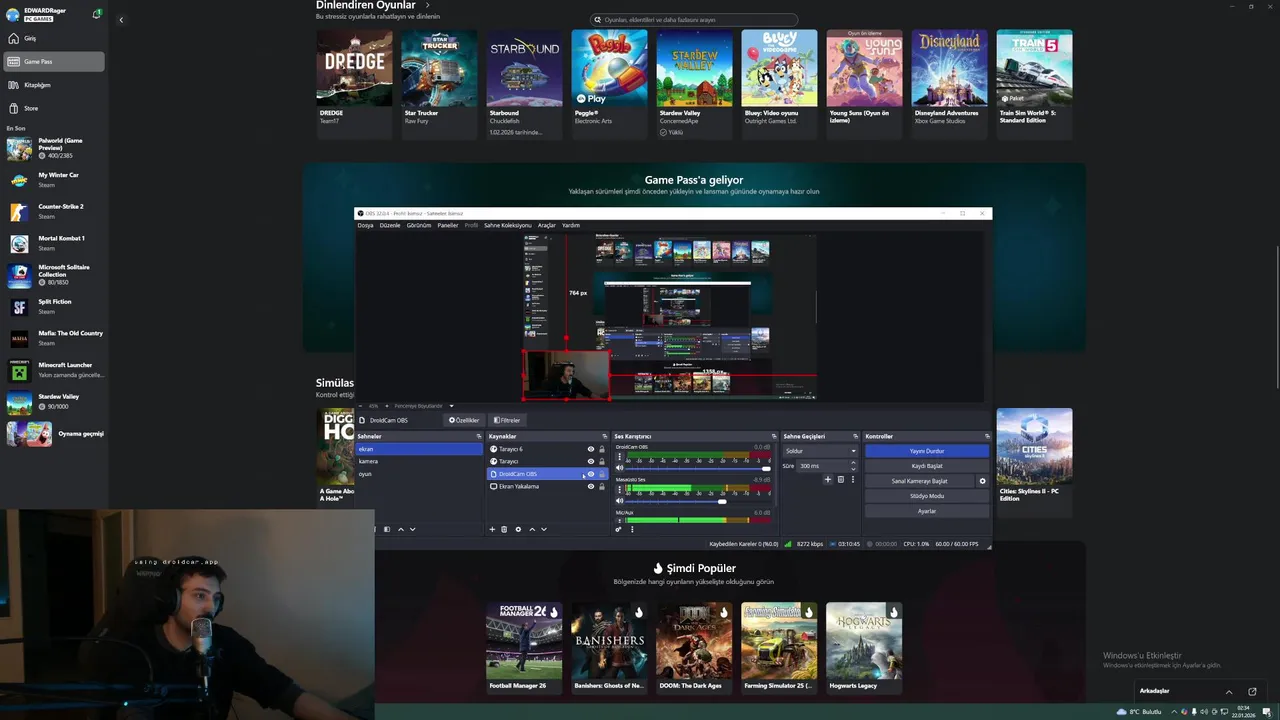Image resolution: width=1280 pixels, height=720 pixels.
Task: Open Oynama geçmişi play history
Action: 54,434
